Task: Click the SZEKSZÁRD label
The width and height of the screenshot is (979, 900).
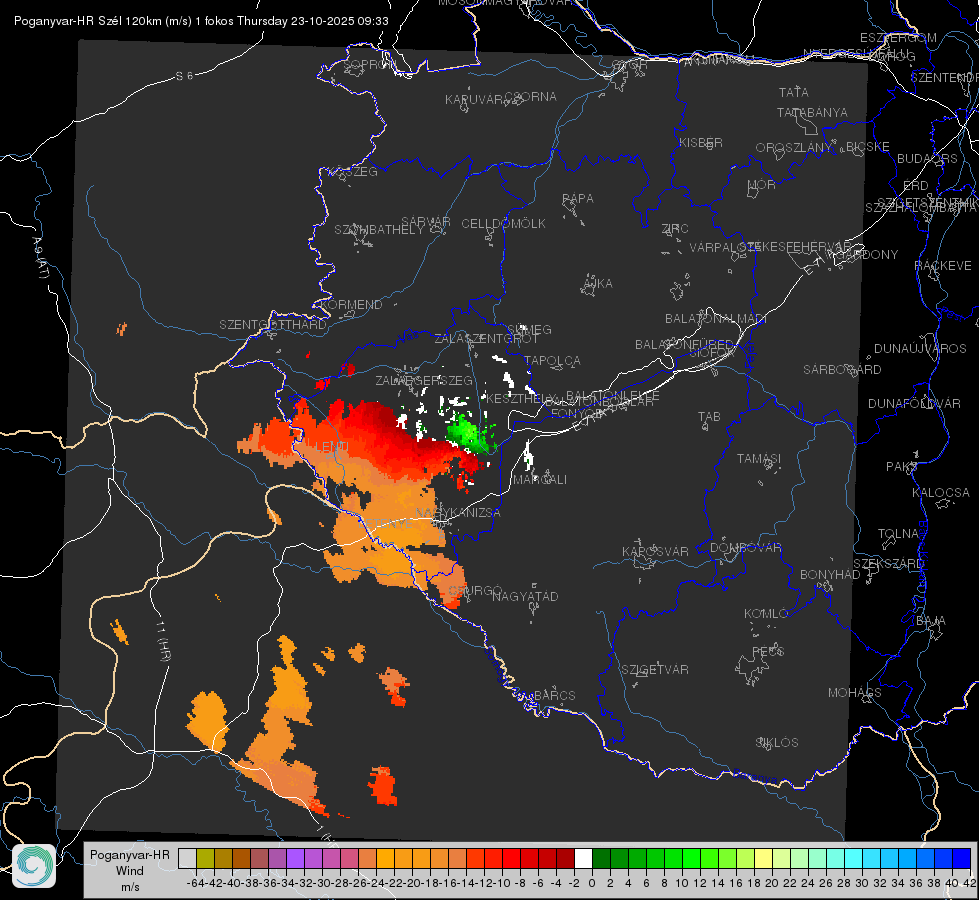Action: pyautogui.click(x=888, y=564)
